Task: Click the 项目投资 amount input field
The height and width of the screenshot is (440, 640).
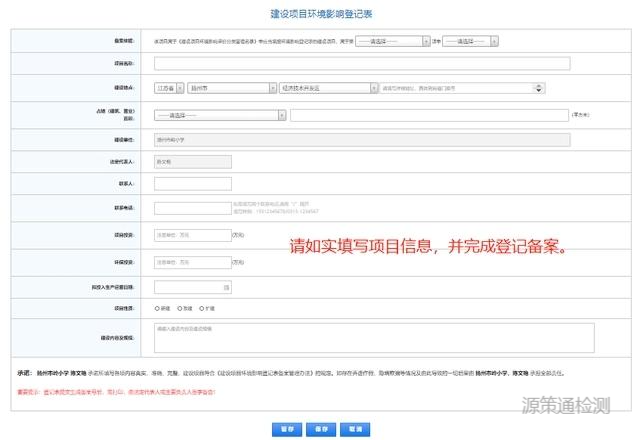Action: point(192,236)
